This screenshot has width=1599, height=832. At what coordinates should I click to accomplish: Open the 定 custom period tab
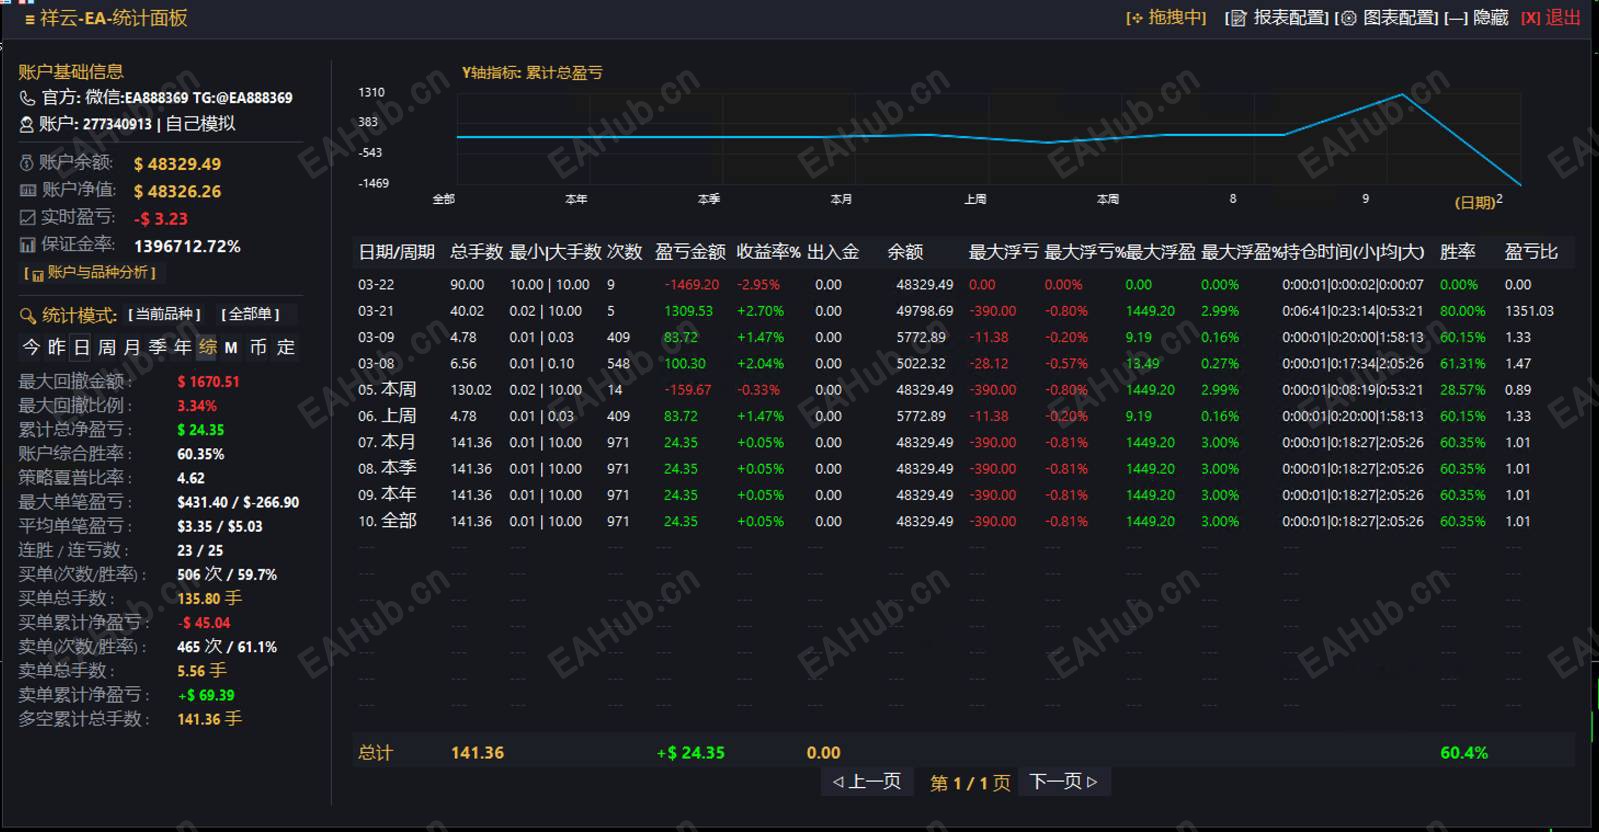click(x=286, y=347)
